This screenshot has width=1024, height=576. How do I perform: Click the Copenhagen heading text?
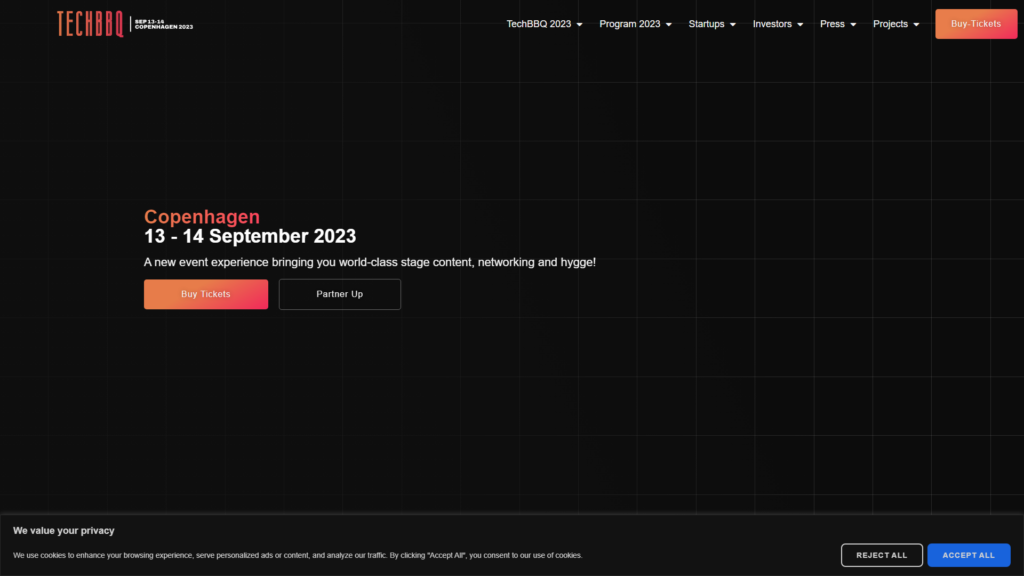(x=202, y=217)
